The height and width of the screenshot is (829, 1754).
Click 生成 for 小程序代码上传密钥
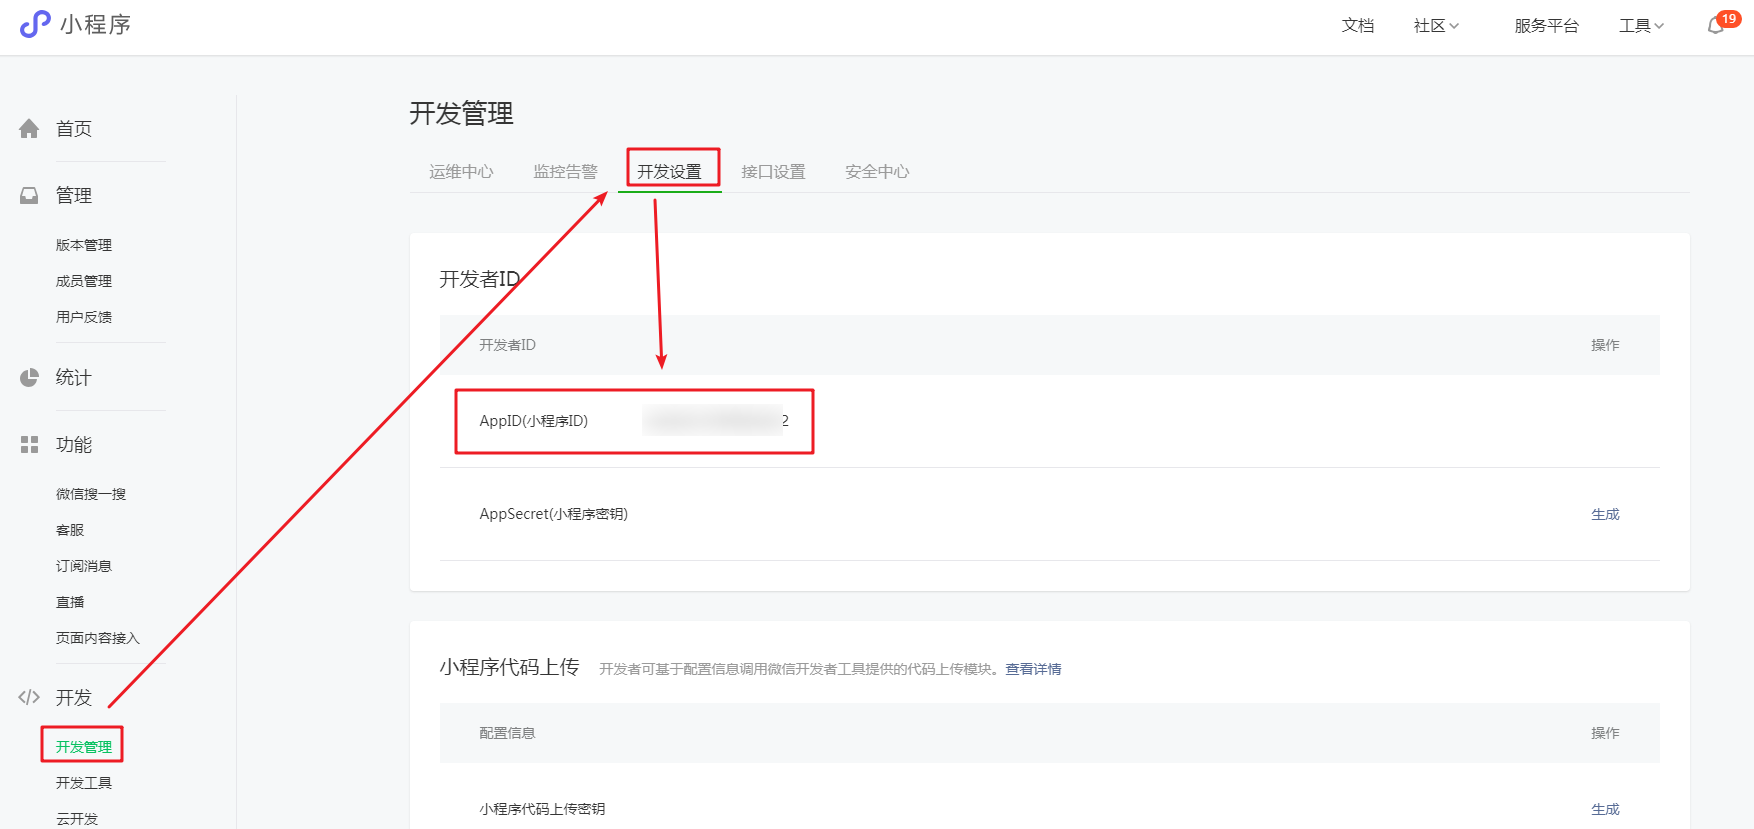1605,809
